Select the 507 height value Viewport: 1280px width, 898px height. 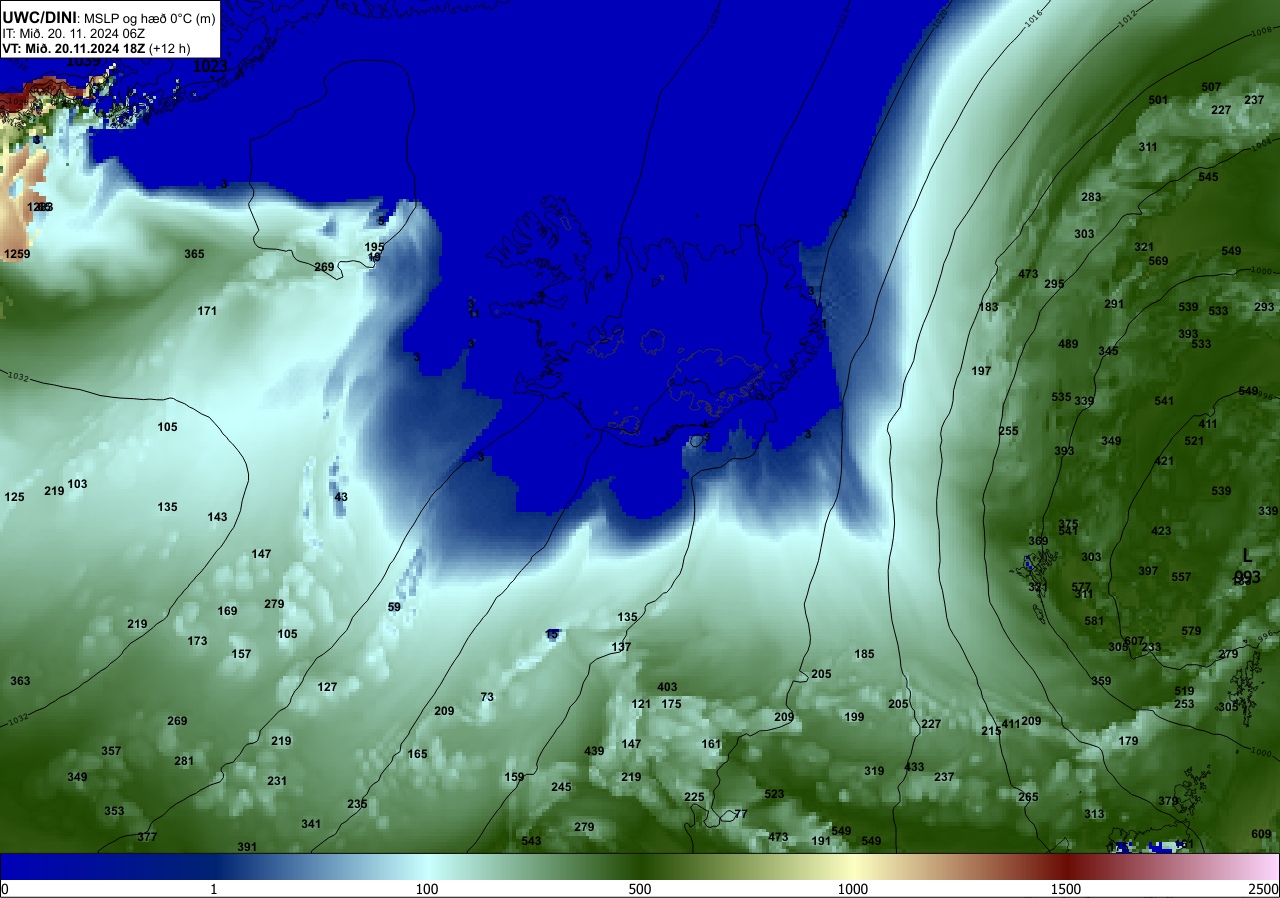pos(1211,87)
